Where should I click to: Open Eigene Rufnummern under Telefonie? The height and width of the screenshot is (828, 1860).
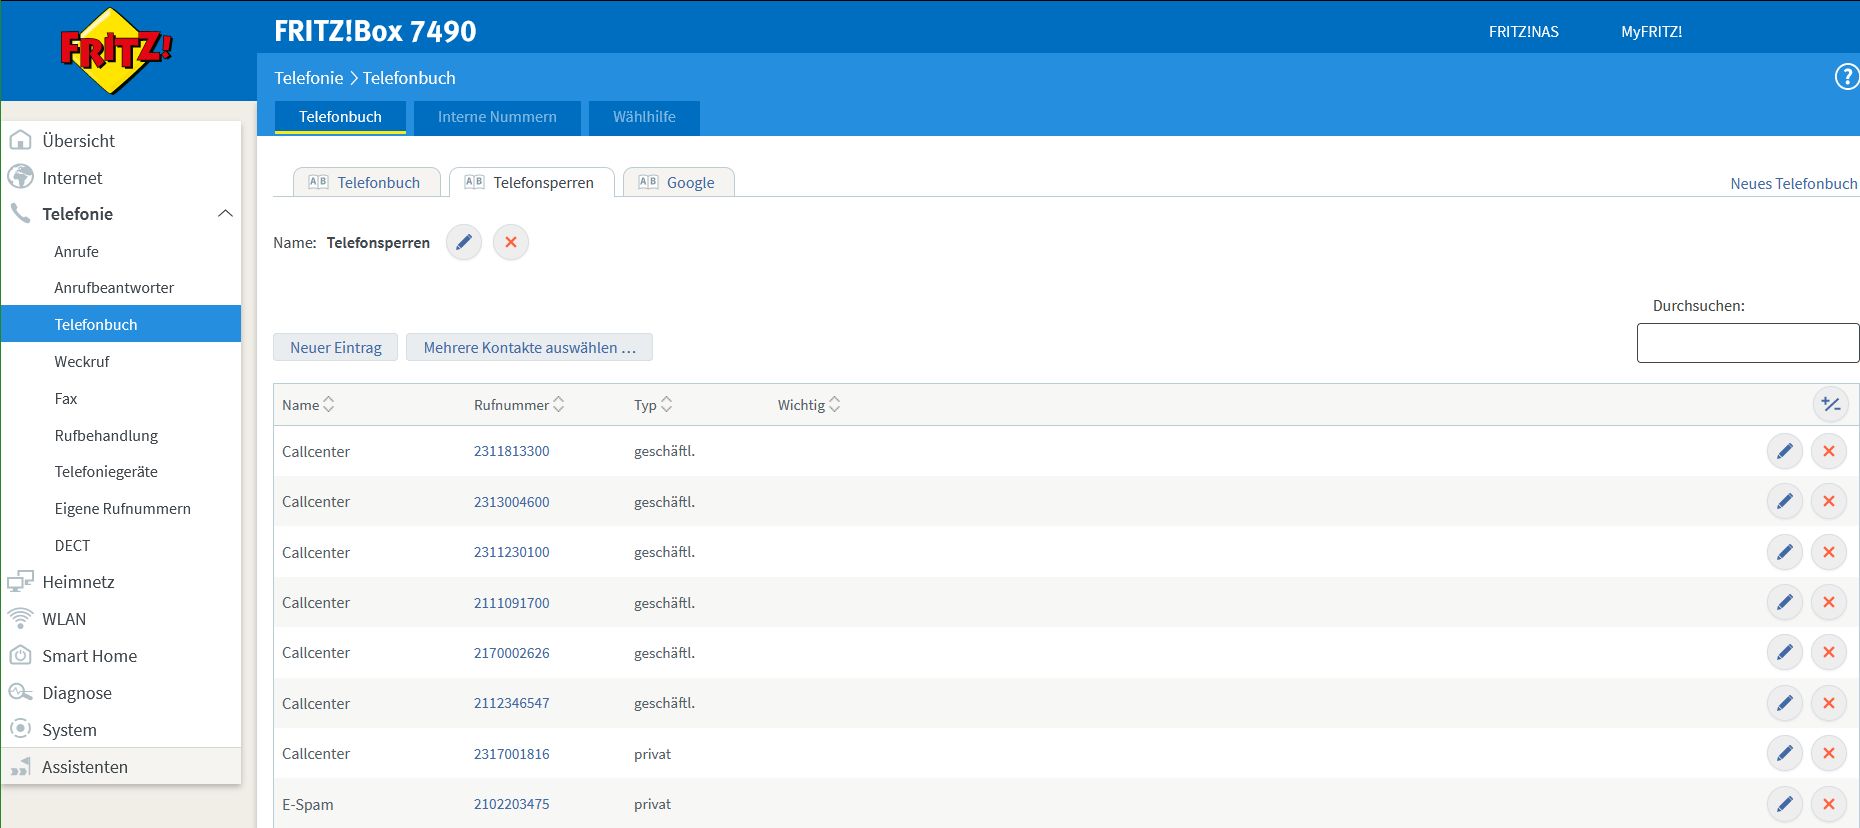tap(121, 509)
